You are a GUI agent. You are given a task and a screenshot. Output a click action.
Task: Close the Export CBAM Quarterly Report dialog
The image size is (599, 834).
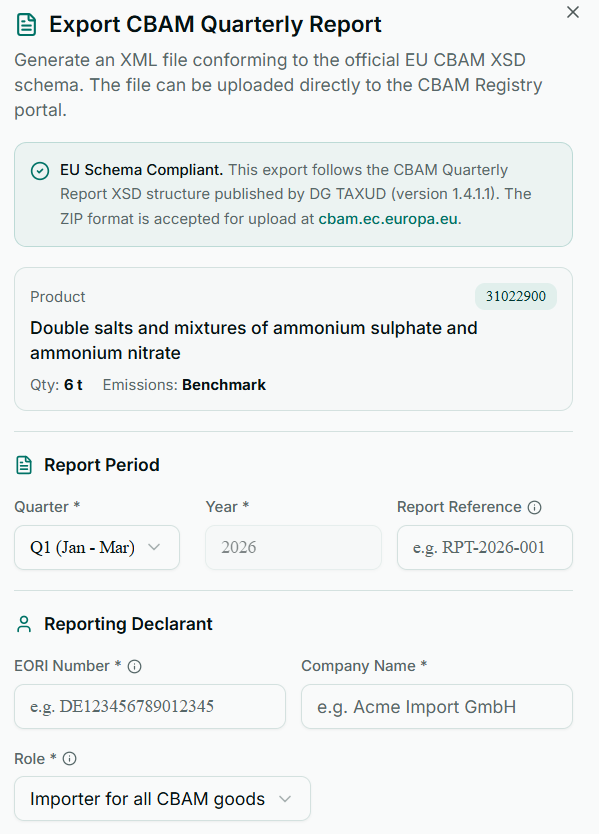coord(572,12)
